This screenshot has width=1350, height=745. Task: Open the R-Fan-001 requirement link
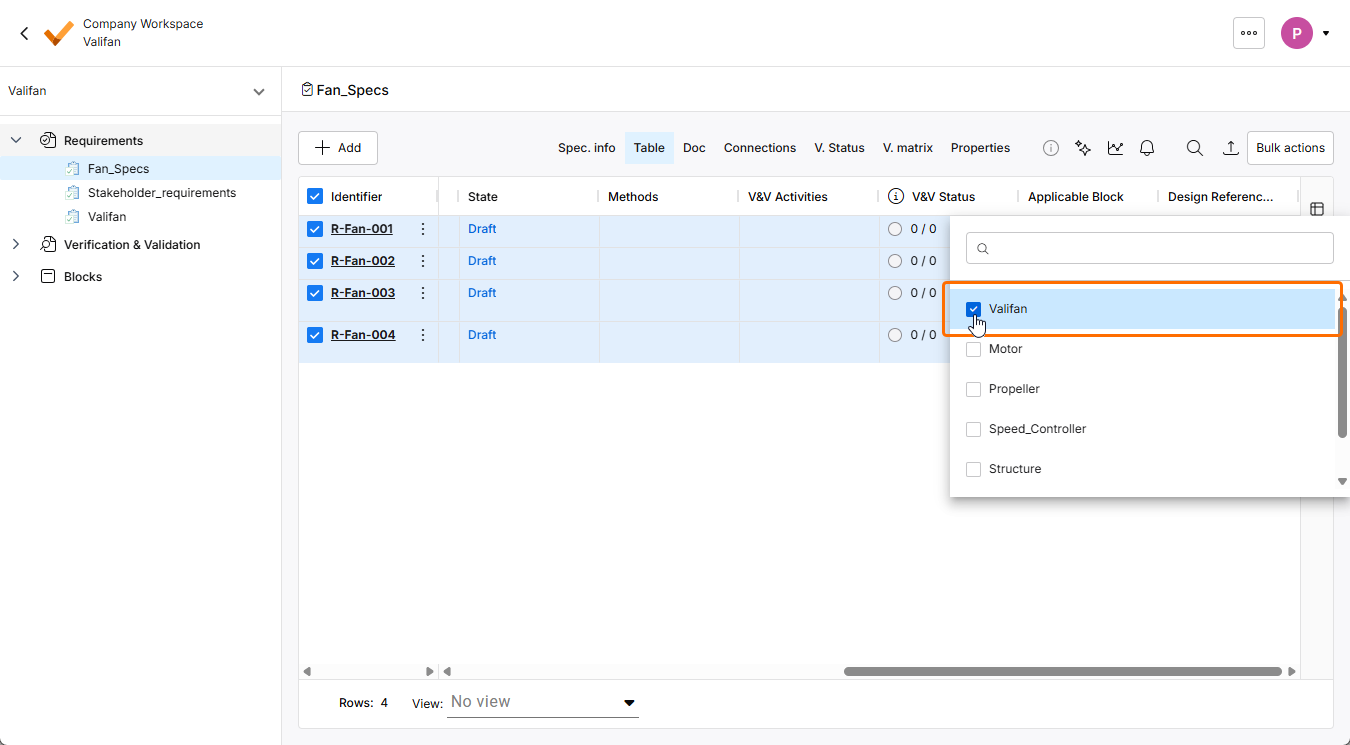point(362,229)
